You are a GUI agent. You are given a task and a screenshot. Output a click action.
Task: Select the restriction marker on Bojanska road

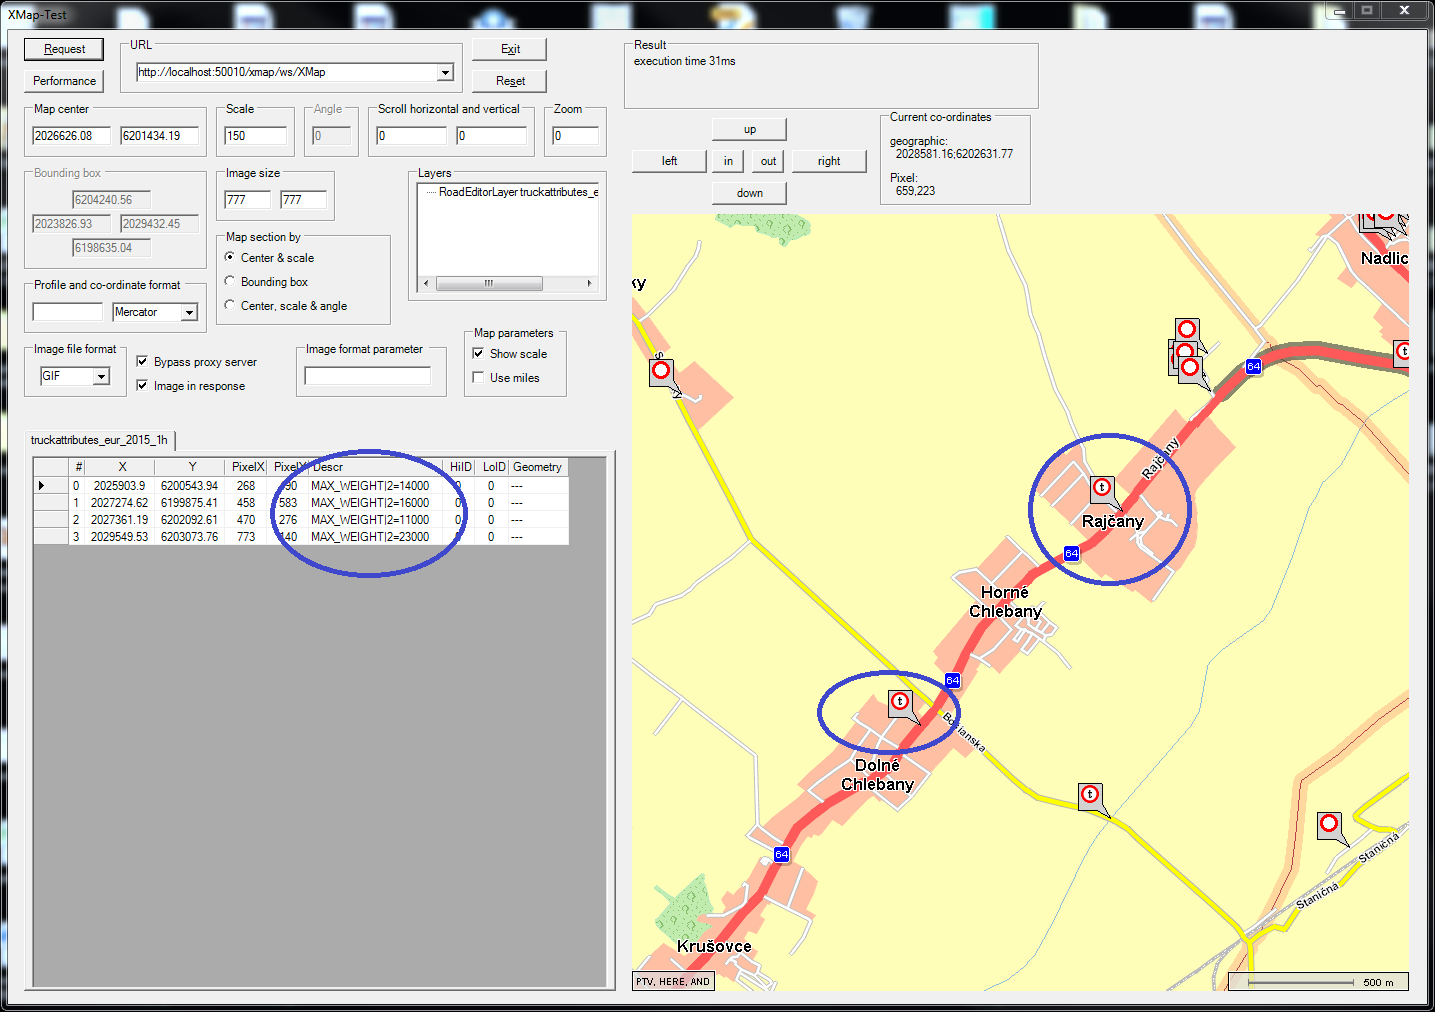(x=1090, y=795)
